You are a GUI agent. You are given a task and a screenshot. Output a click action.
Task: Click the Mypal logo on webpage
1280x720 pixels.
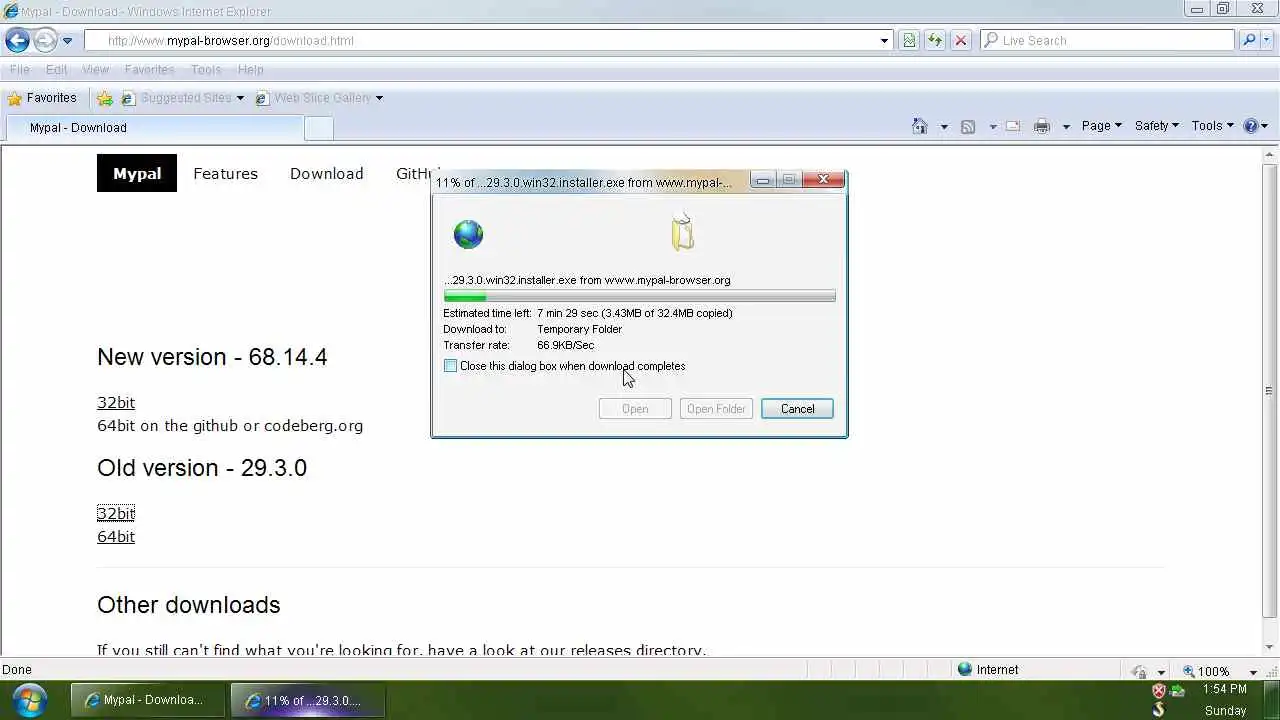click(137, 173)
